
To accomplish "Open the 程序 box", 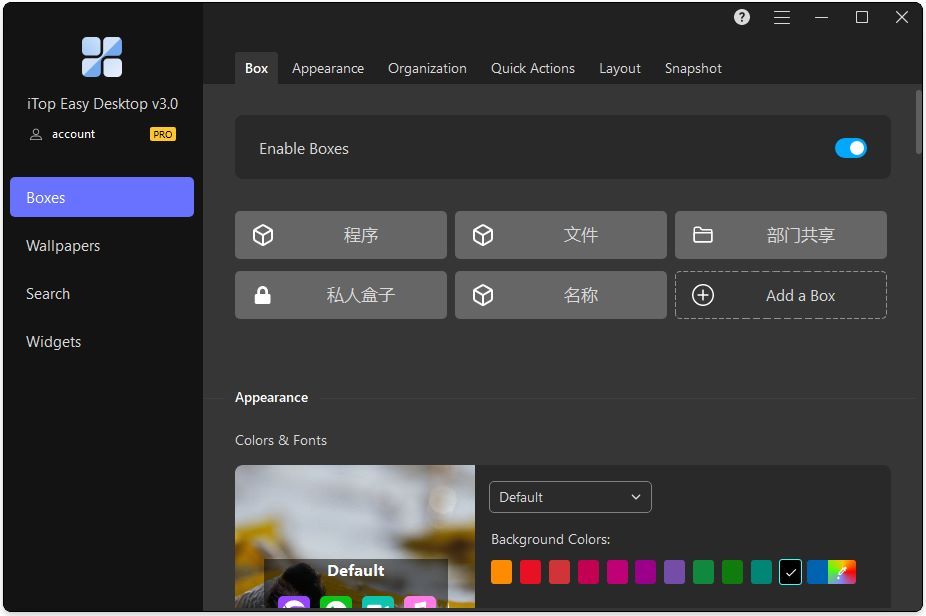I will pos(340,235).
